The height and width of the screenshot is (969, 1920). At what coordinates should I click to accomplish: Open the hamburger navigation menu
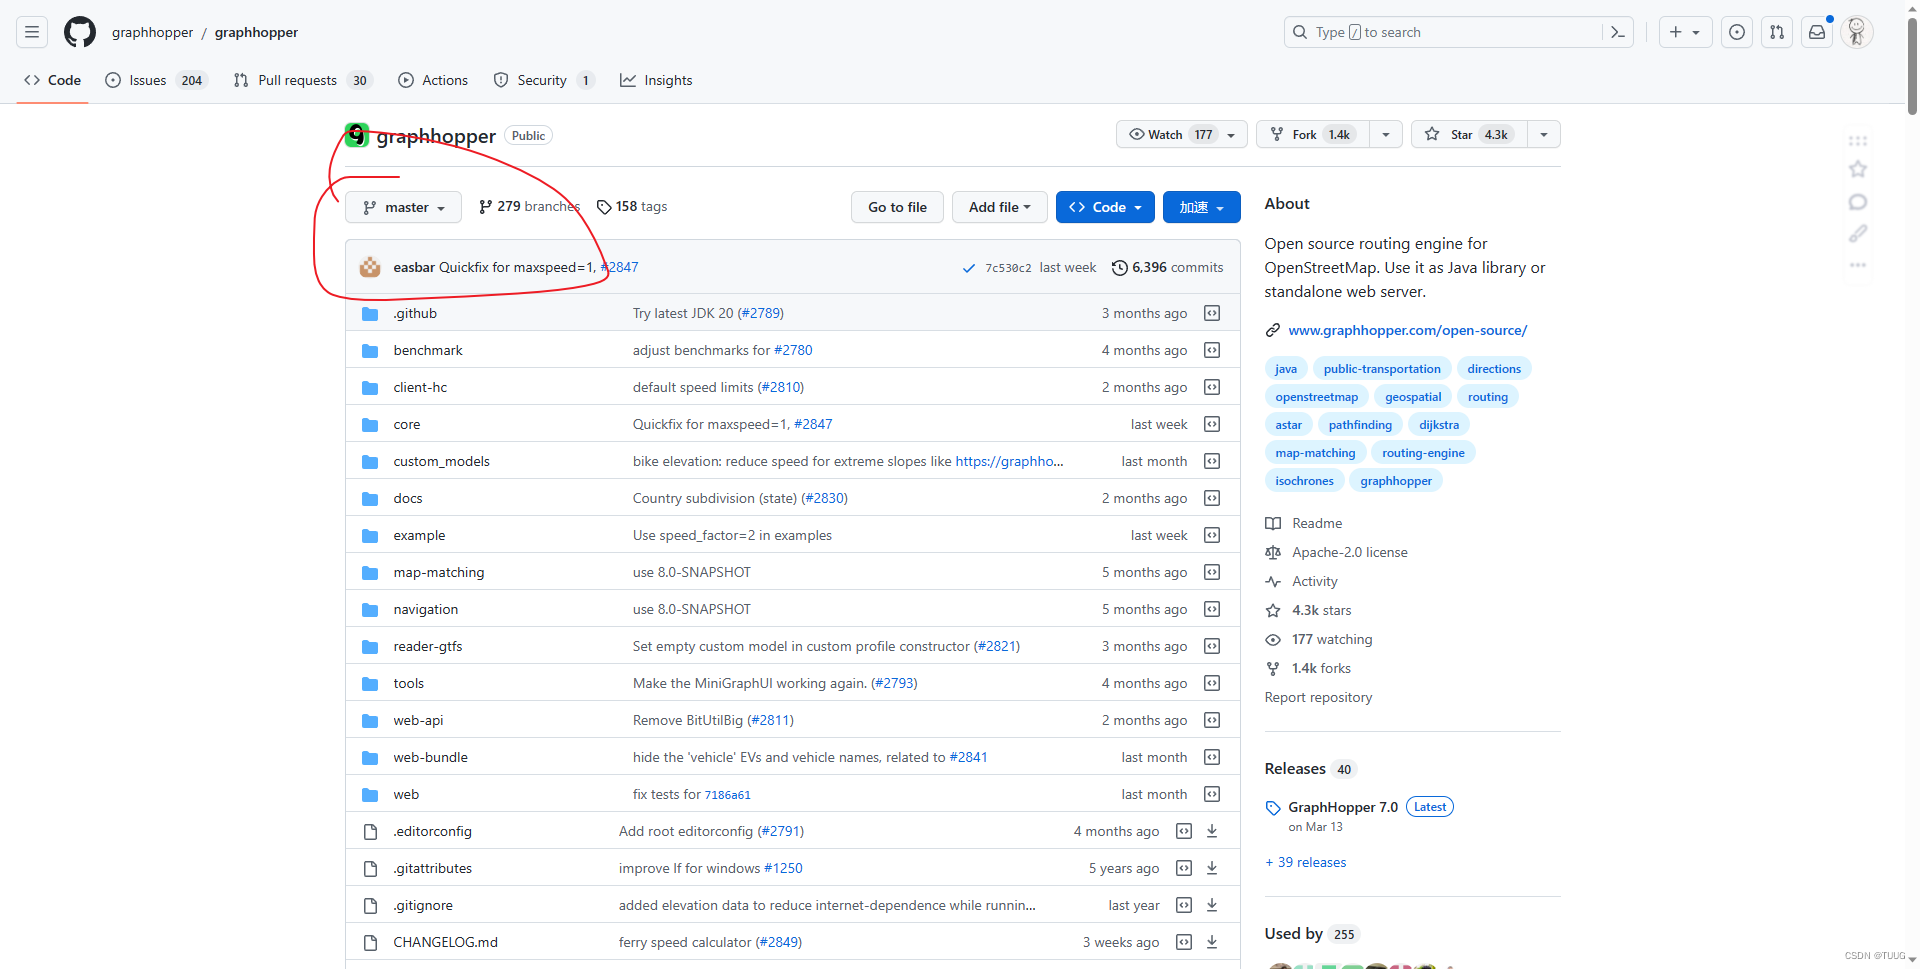(x=32, y=32)
